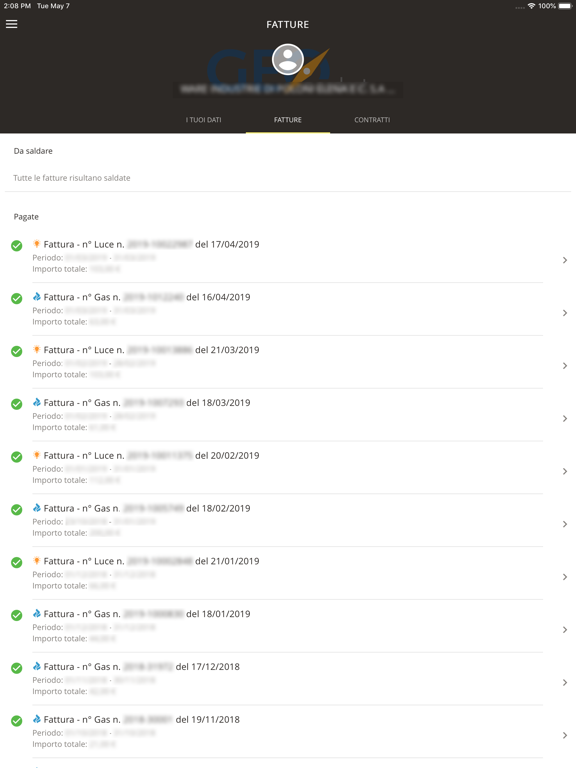Tap green paid checkmark for 18/02/2019 invoice
This screenshot has height=768, width=576.
point(17,509)
